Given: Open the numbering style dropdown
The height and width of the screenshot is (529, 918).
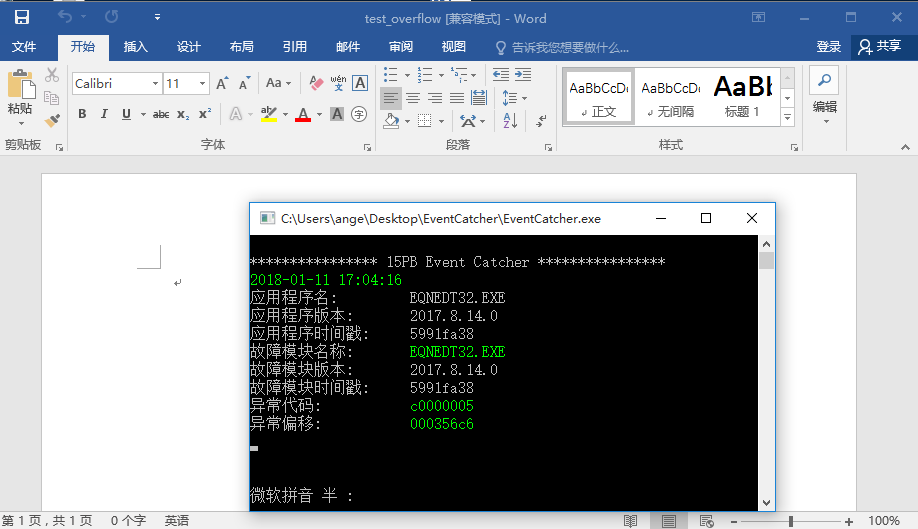Looking at the screenshot, I should point(441,75).
